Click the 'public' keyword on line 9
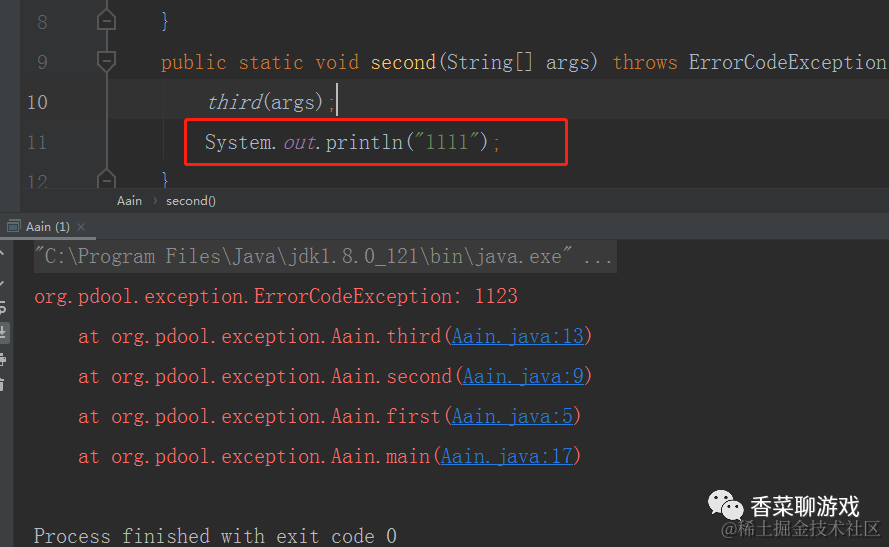The image size is (889, 547). (x=193, y=62)
